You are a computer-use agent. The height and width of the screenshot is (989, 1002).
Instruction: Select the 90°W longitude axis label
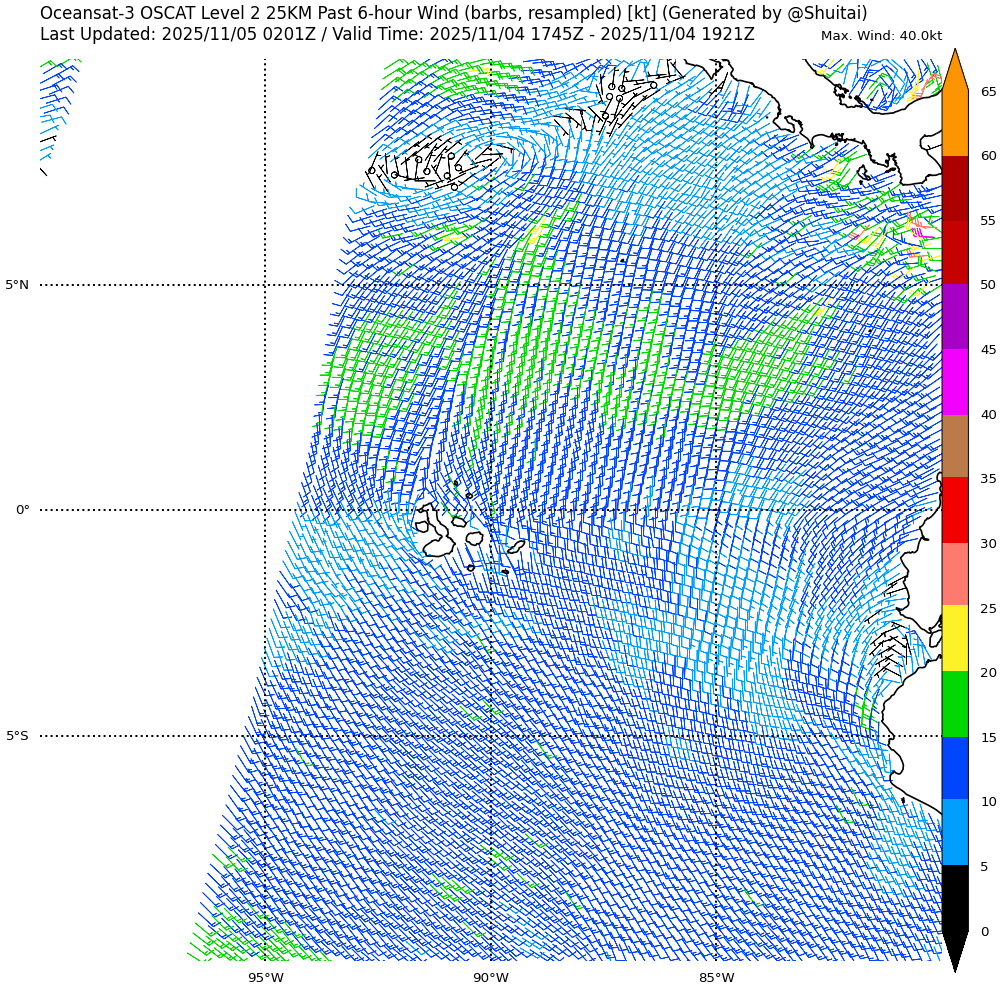coord(490,978)
